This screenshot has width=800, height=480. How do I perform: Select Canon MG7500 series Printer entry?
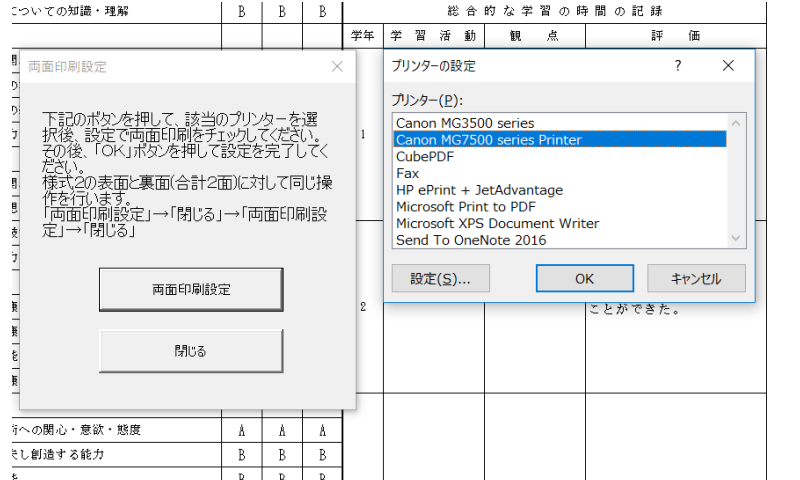[488, 140]
